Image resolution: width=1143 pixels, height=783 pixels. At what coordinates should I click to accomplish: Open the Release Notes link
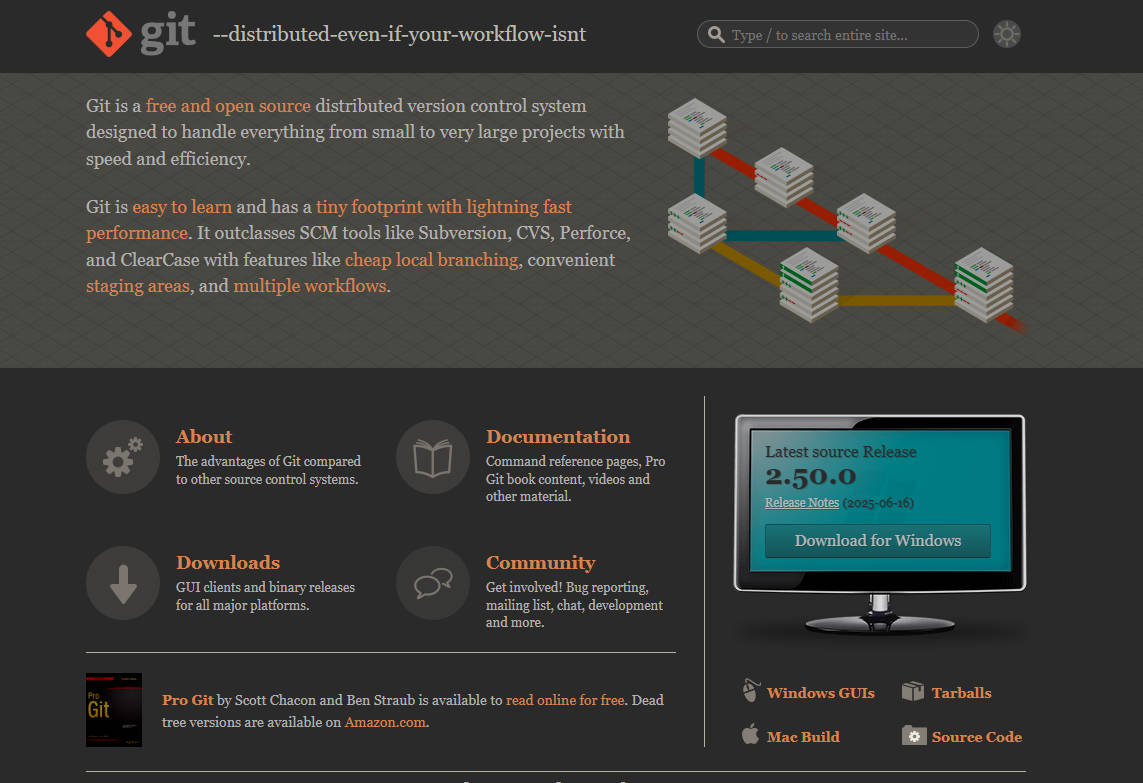coord(802,502)
